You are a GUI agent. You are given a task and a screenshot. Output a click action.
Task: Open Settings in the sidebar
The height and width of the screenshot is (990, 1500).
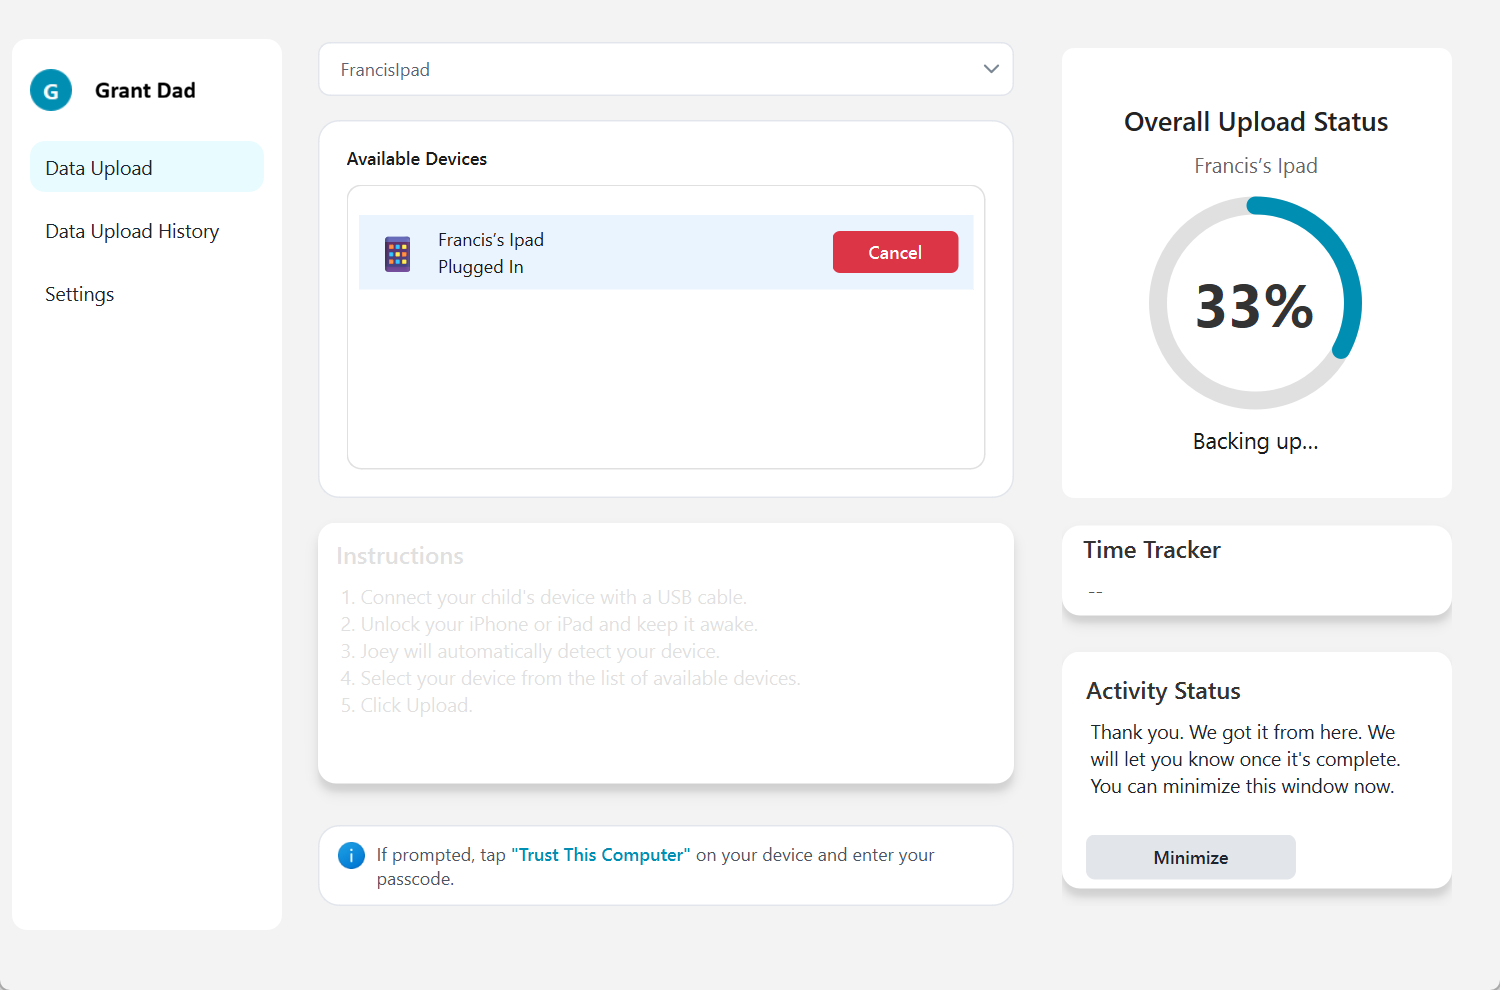click(80, 295)
